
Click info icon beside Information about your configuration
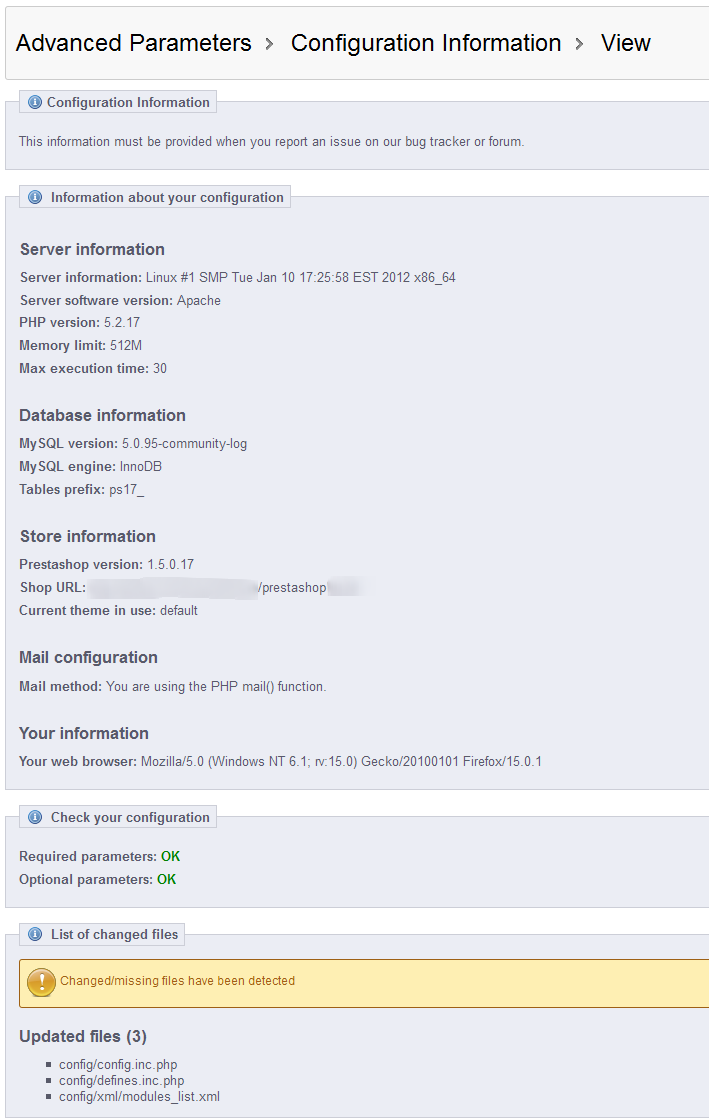pyautogui.click(x=35, y=197)
